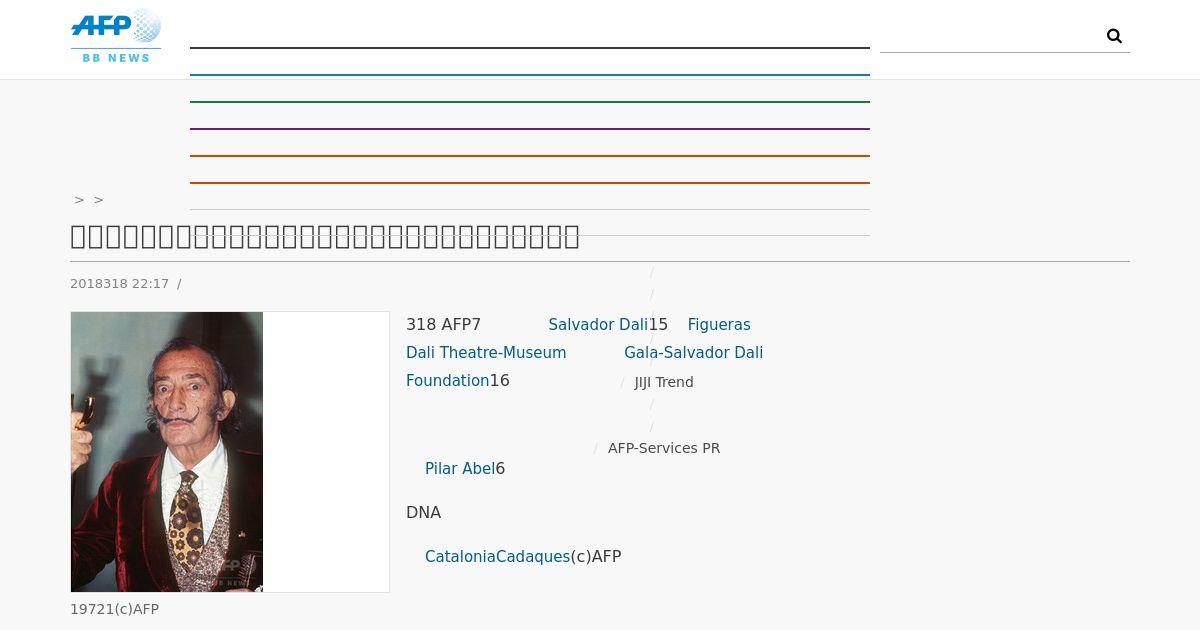
Task: Visit the Gala-Salvador Dali link
Action: pos(693,353)
